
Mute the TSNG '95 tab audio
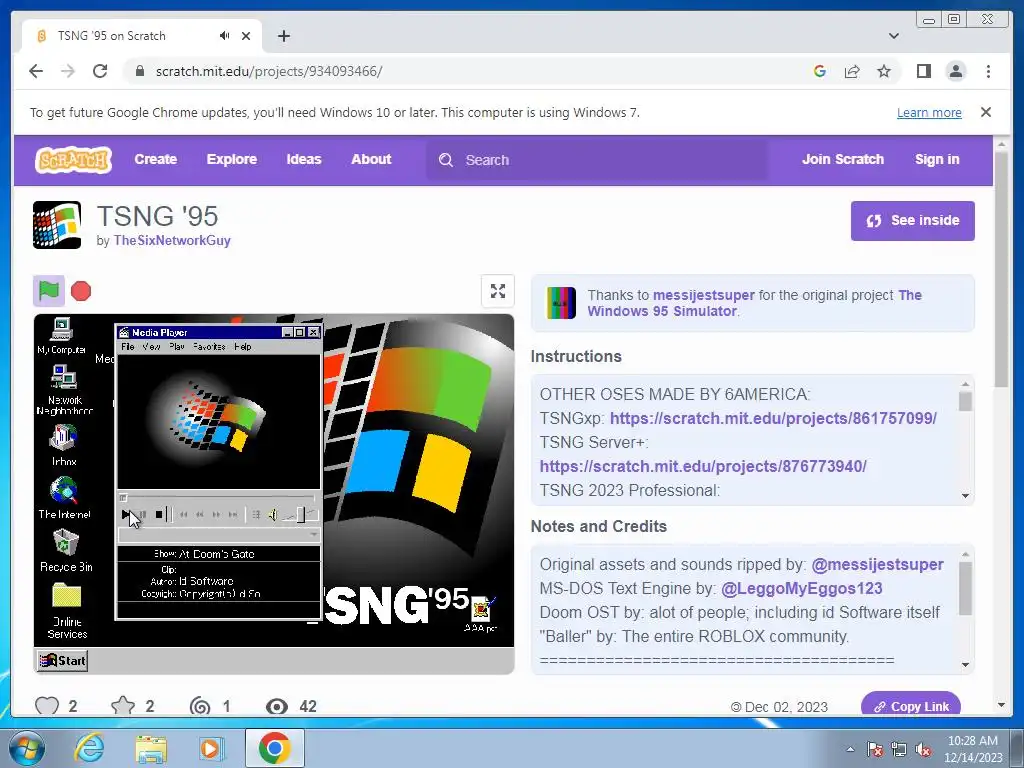pyautogui.click(x=225, y=36)
